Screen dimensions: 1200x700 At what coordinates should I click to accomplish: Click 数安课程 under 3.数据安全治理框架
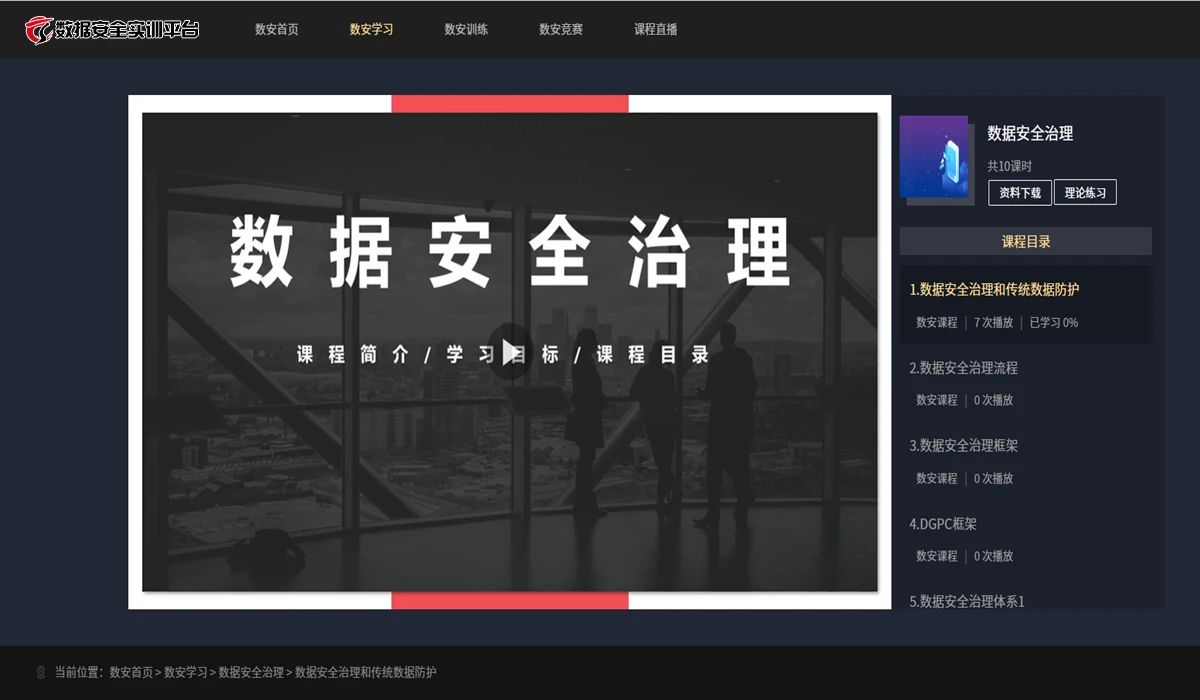[937, 479]
